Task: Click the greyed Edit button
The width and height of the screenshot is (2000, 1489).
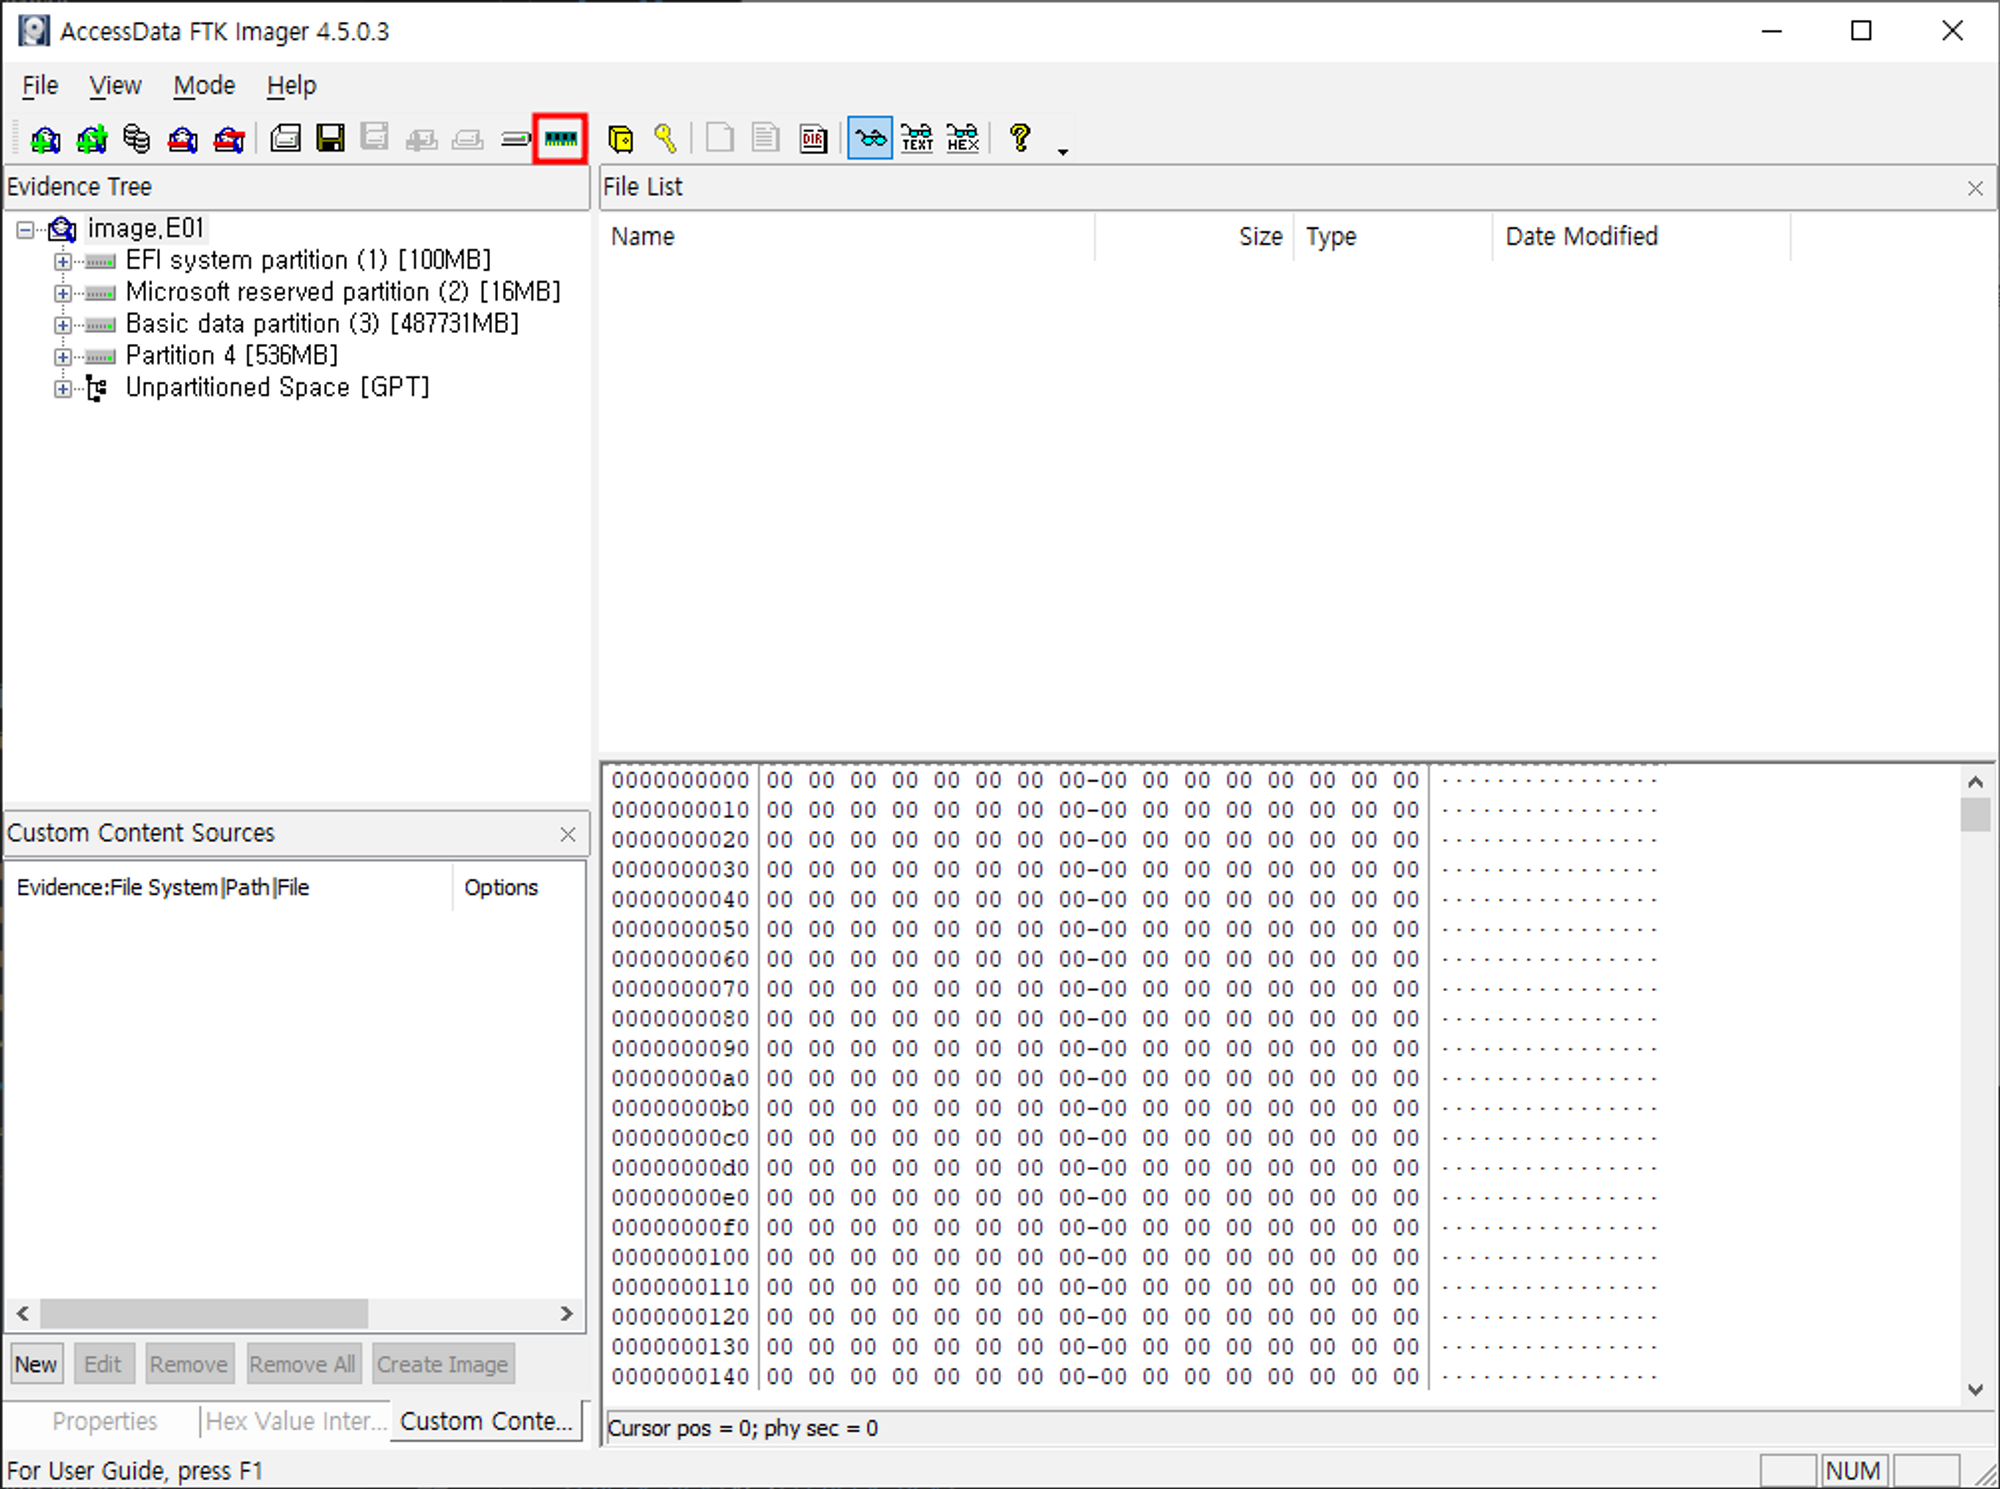Action: tap(103, 1364)
